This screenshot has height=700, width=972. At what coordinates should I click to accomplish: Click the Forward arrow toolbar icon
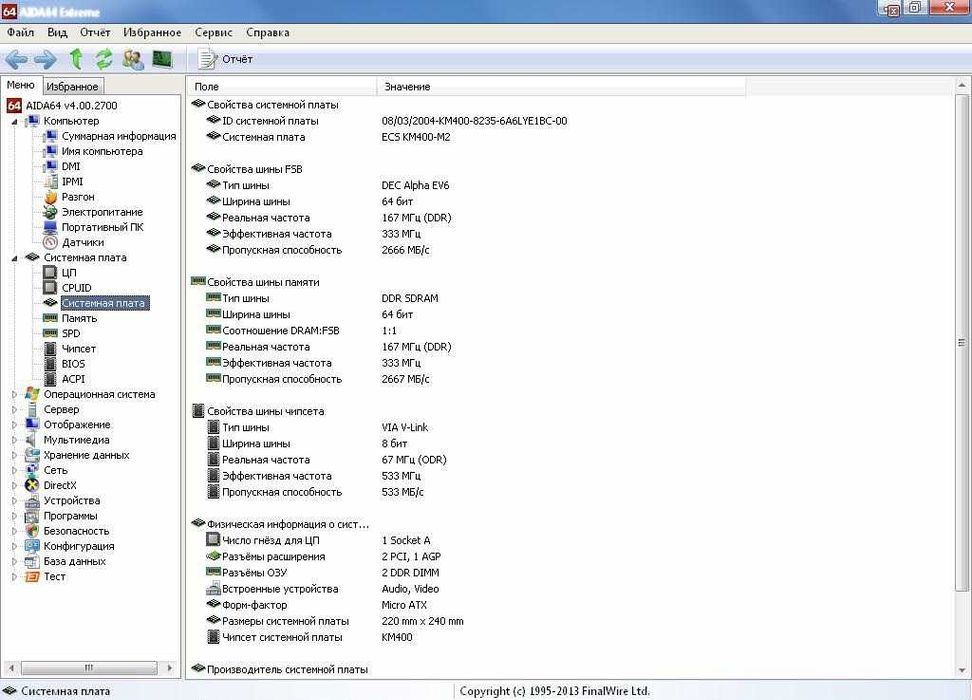tap(45, 60)
